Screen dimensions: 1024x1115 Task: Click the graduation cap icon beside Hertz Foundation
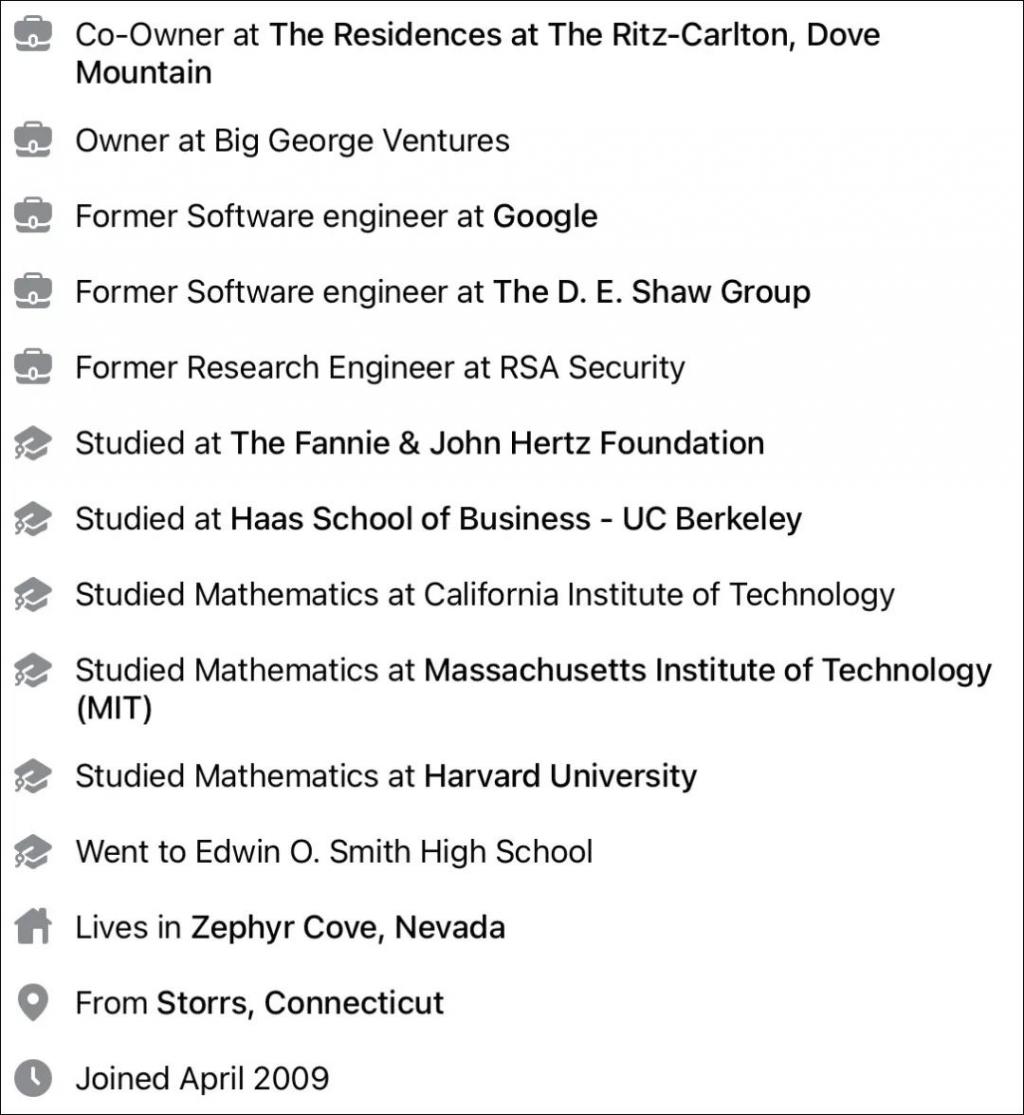pyautogui.click(x=33, y=443)
